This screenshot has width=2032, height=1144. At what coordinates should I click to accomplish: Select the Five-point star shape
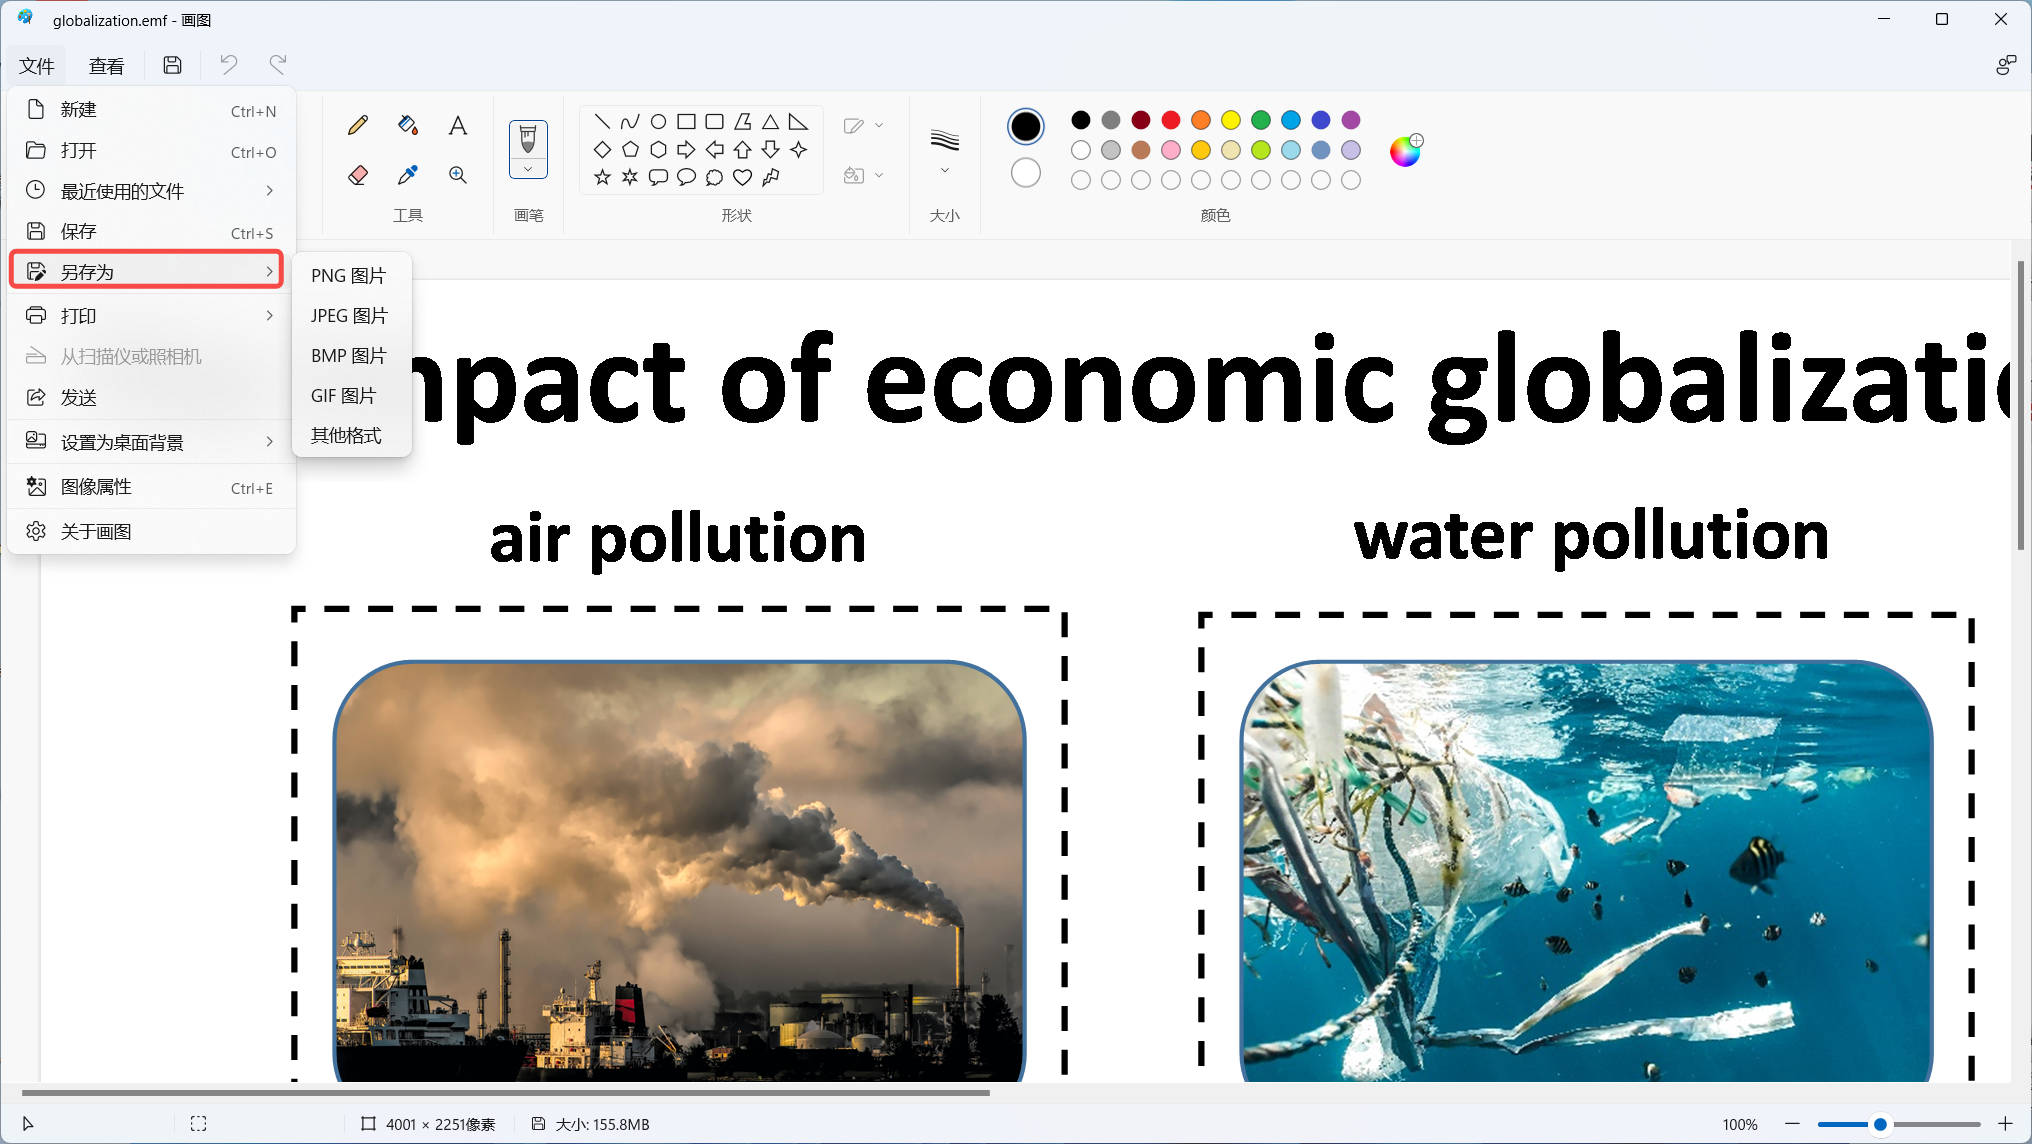tap(602, 177)
